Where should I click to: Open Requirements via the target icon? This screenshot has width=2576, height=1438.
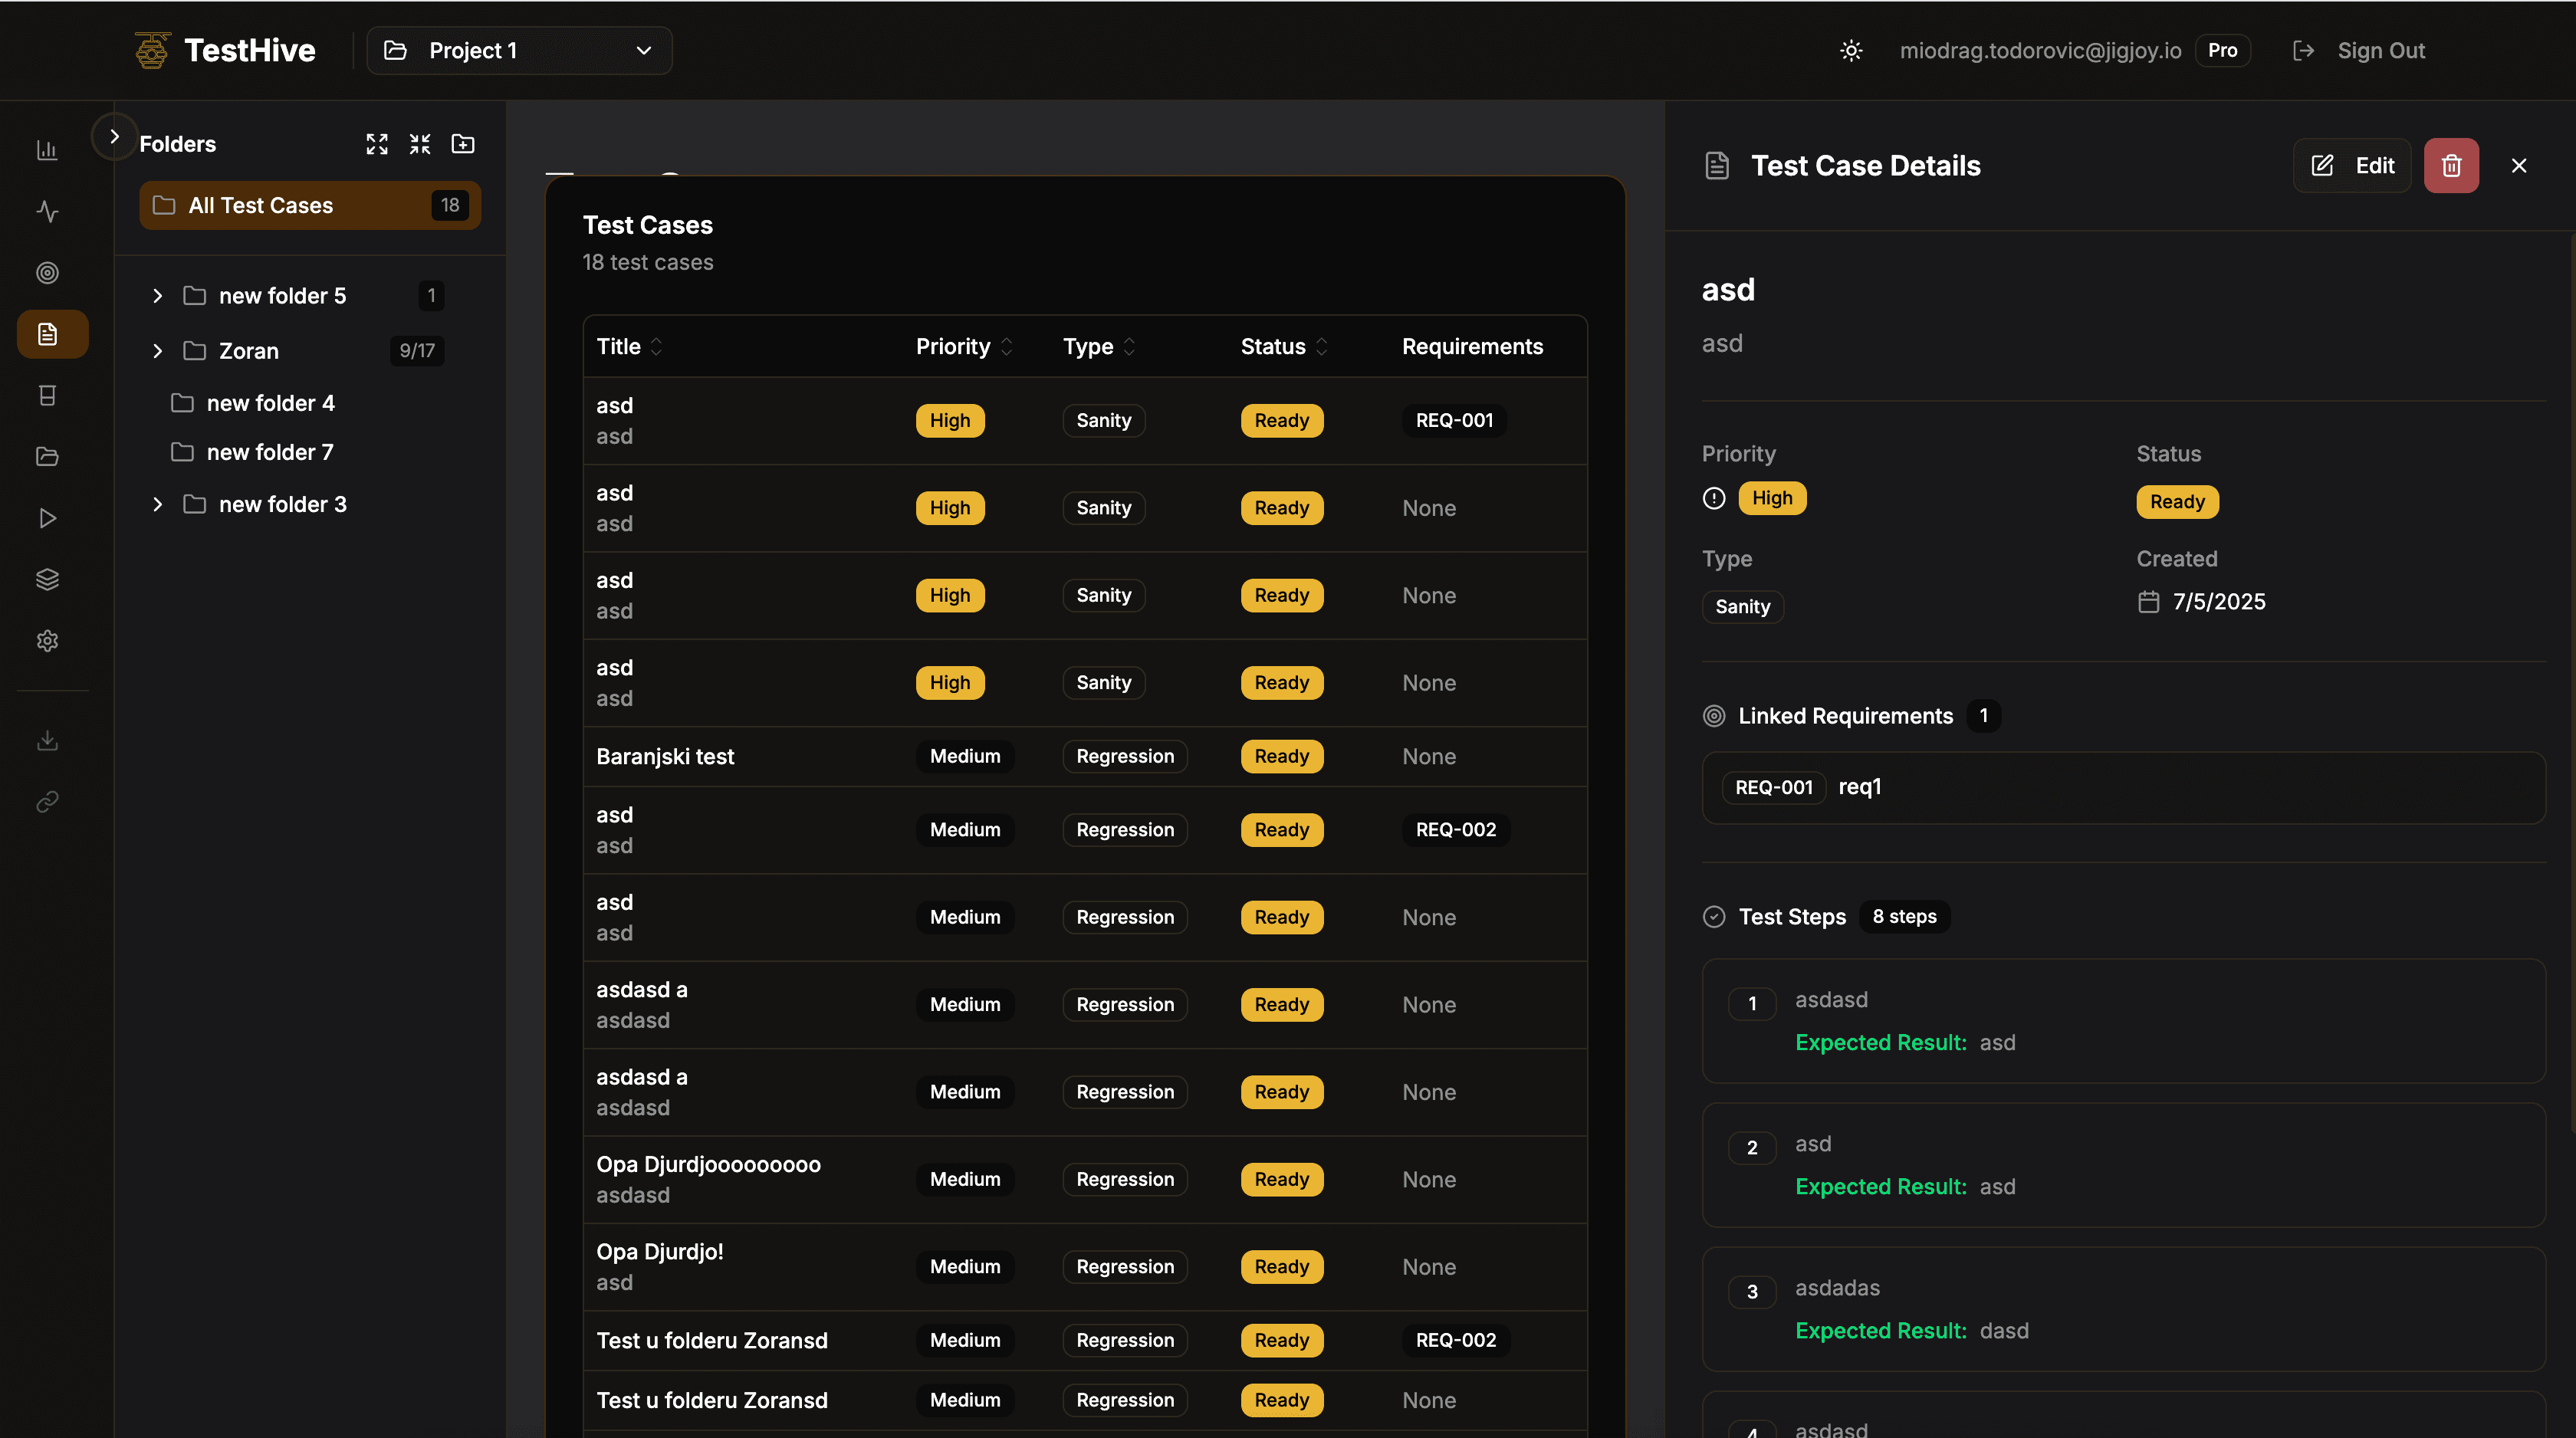pos(47,273)
